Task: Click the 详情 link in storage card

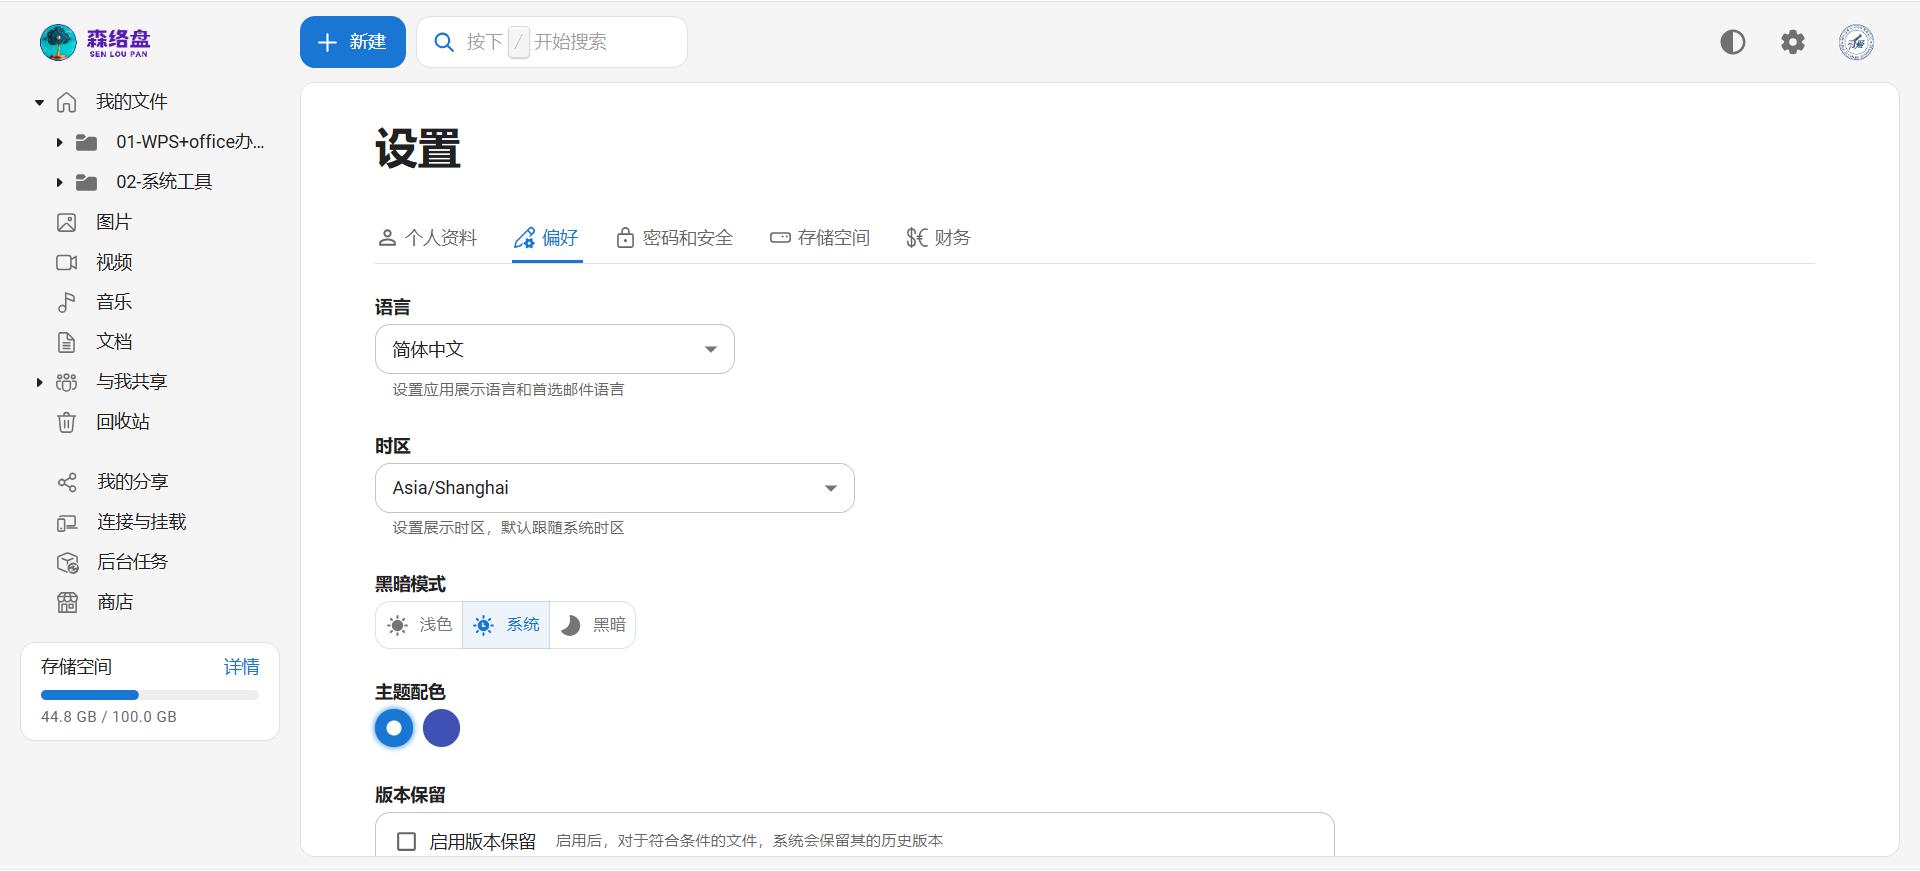Action: [241, 667]
